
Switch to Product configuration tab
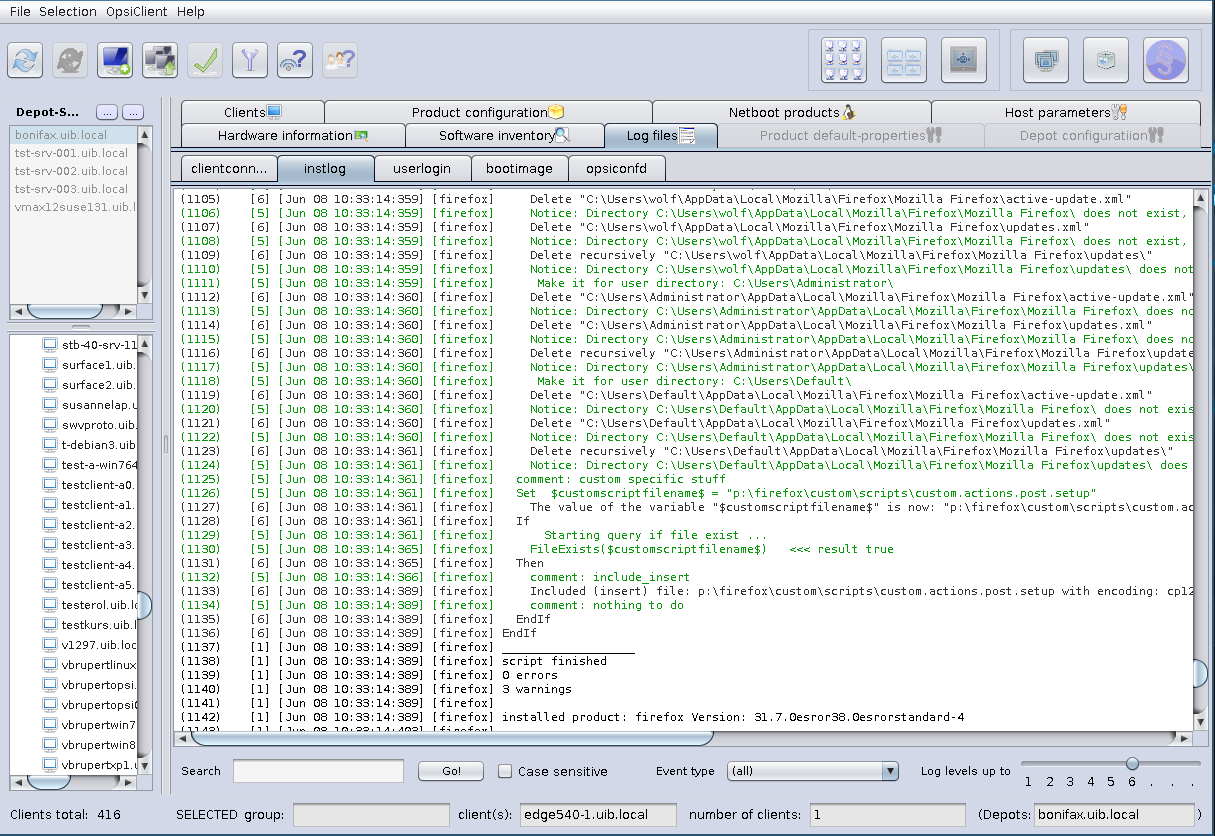pyautogui.click(x=488, y=112)
